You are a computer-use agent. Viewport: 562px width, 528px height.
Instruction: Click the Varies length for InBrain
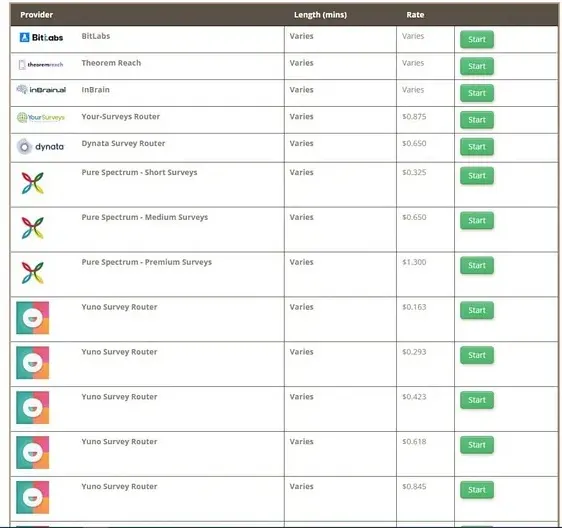tap(301, 90)
